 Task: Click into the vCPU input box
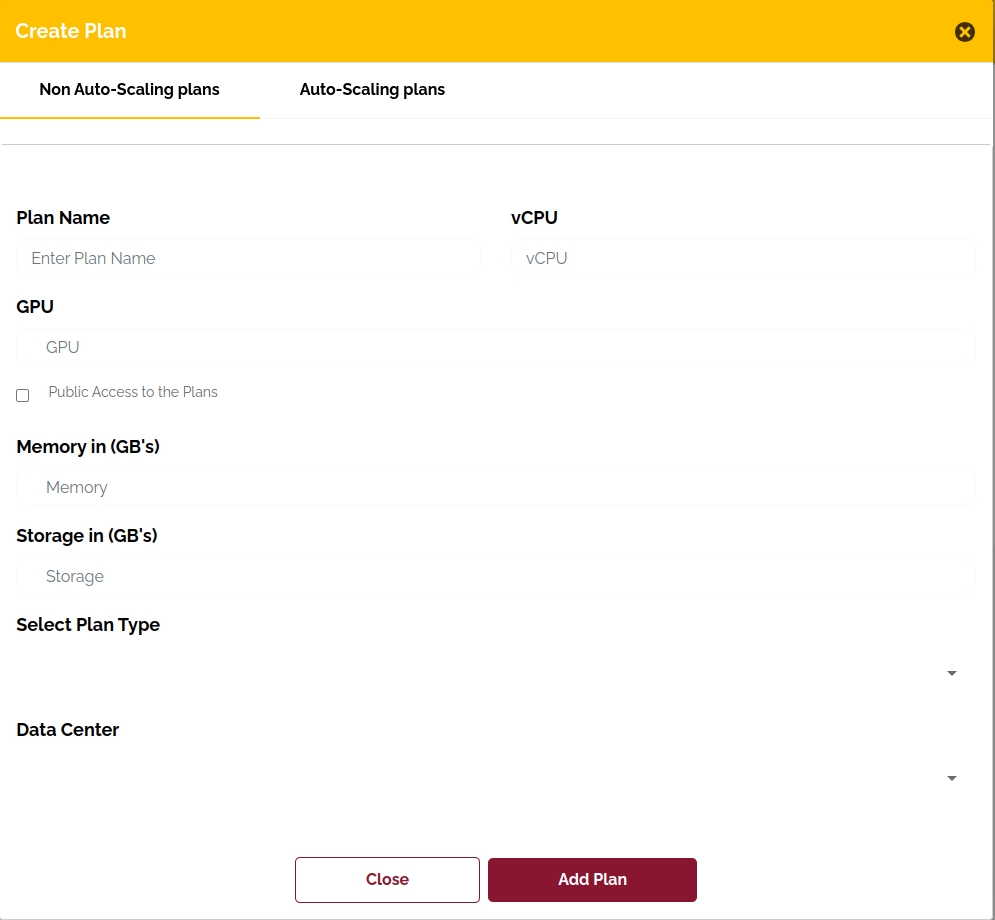742,258
